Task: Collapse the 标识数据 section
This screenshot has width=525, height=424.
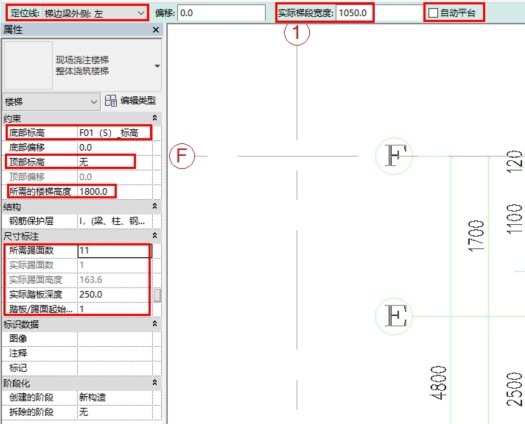Action: (155, 324)
